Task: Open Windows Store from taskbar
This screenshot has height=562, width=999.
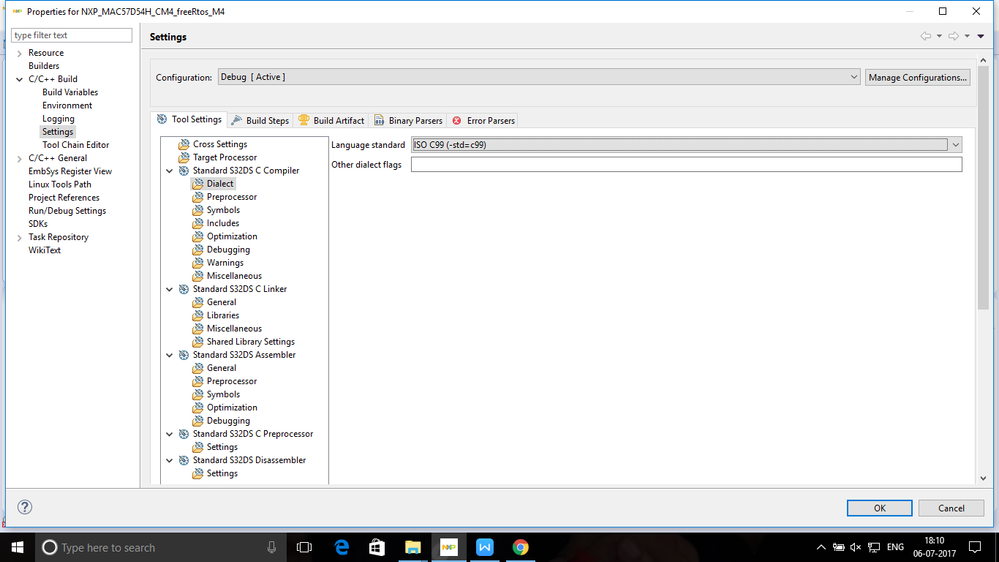Action: point(377,547)
